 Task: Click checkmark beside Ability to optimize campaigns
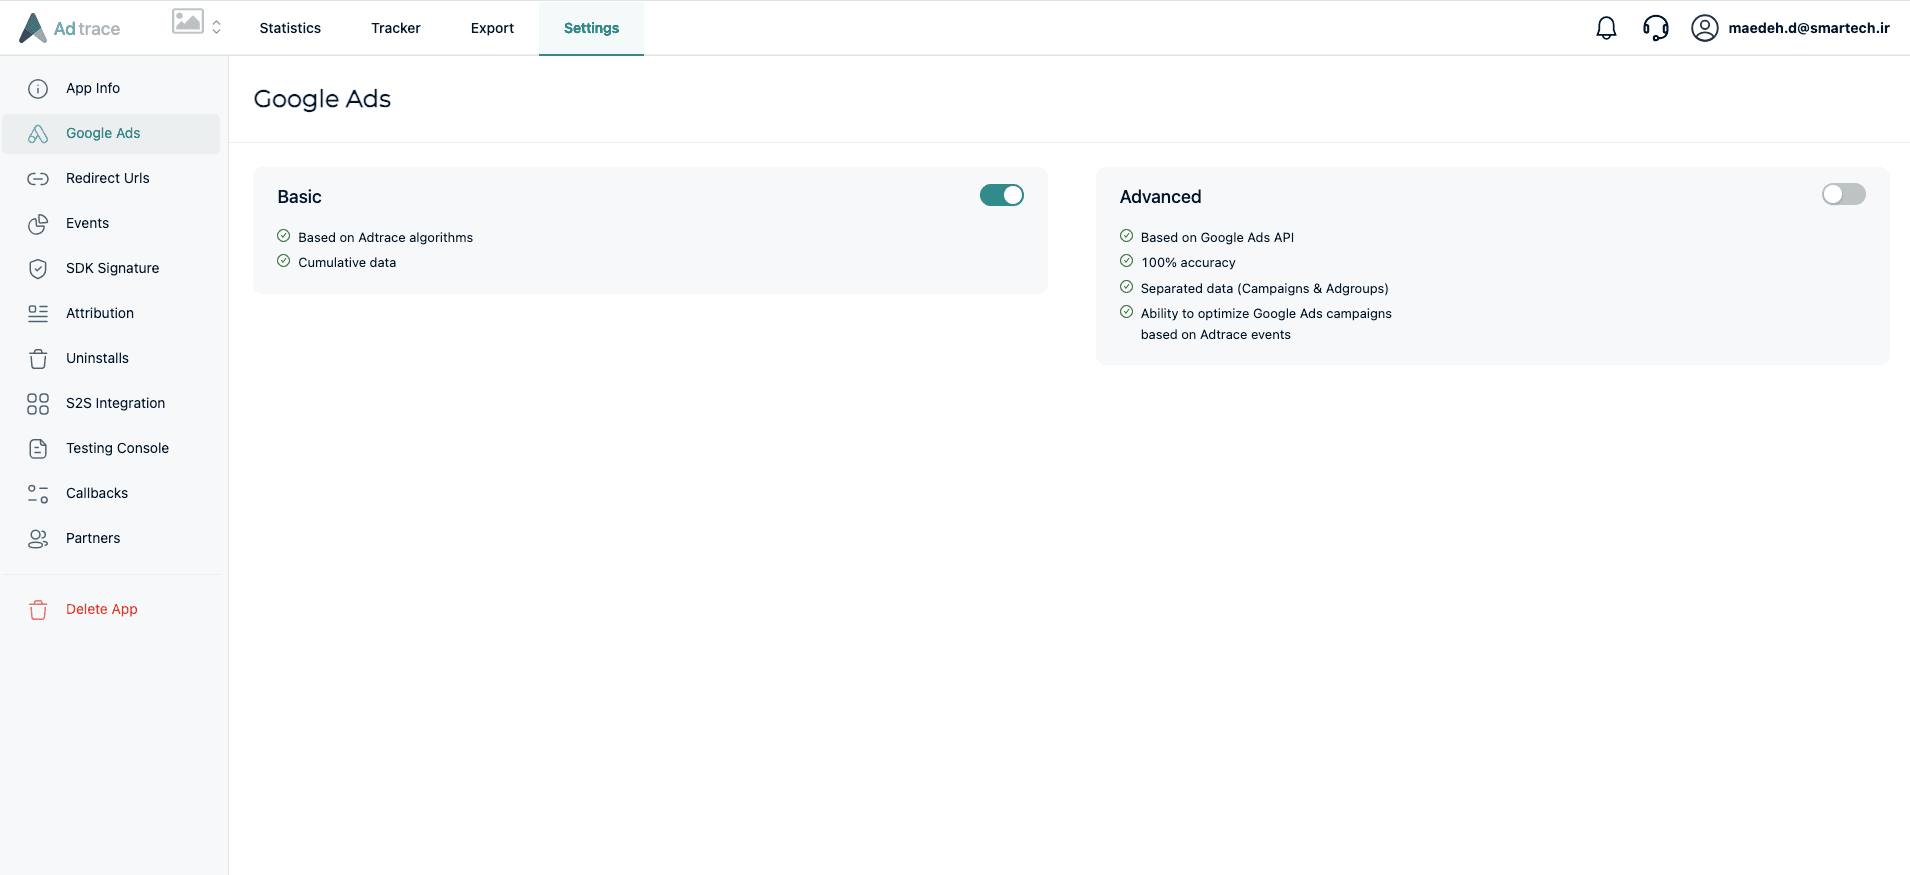coord(1127,312)
